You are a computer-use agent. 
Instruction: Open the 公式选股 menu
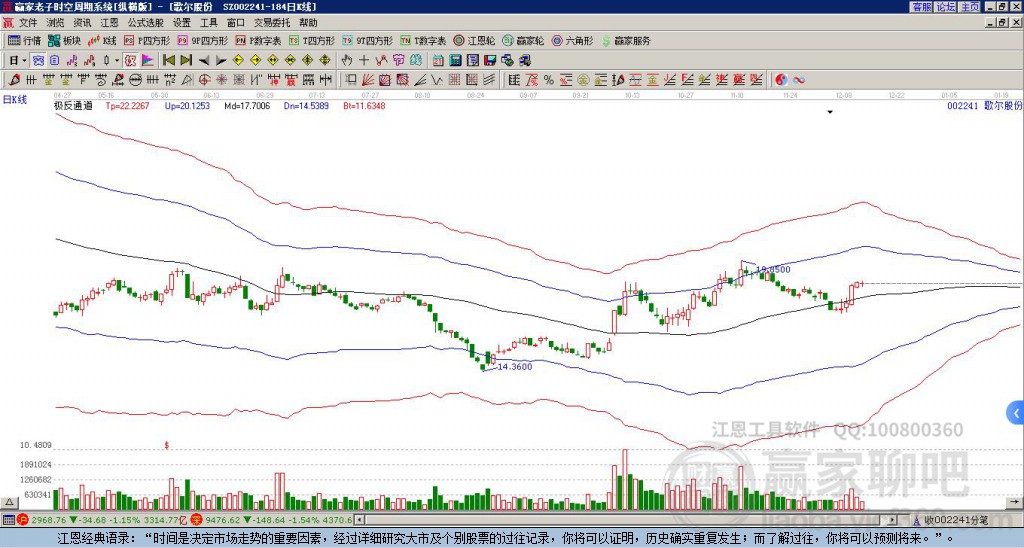tap(146, 23)
